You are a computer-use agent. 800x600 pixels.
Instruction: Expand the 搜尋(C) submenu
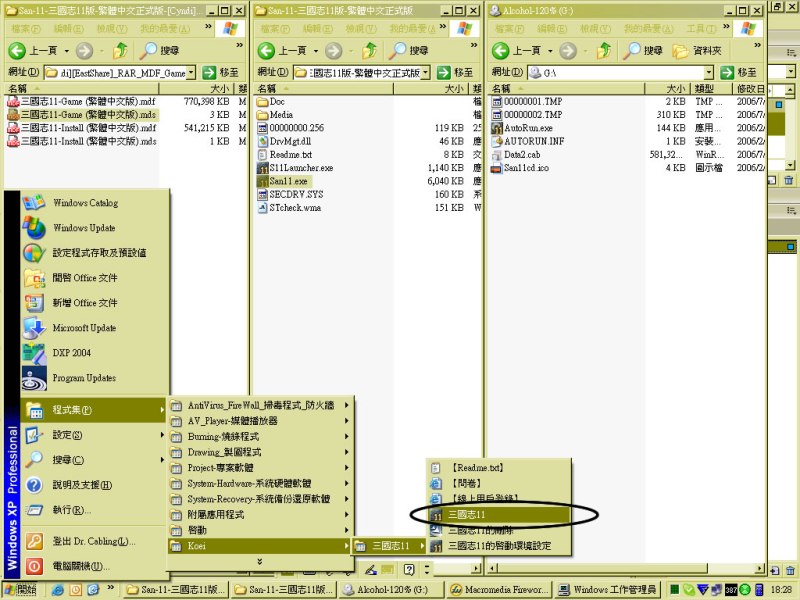94,460
